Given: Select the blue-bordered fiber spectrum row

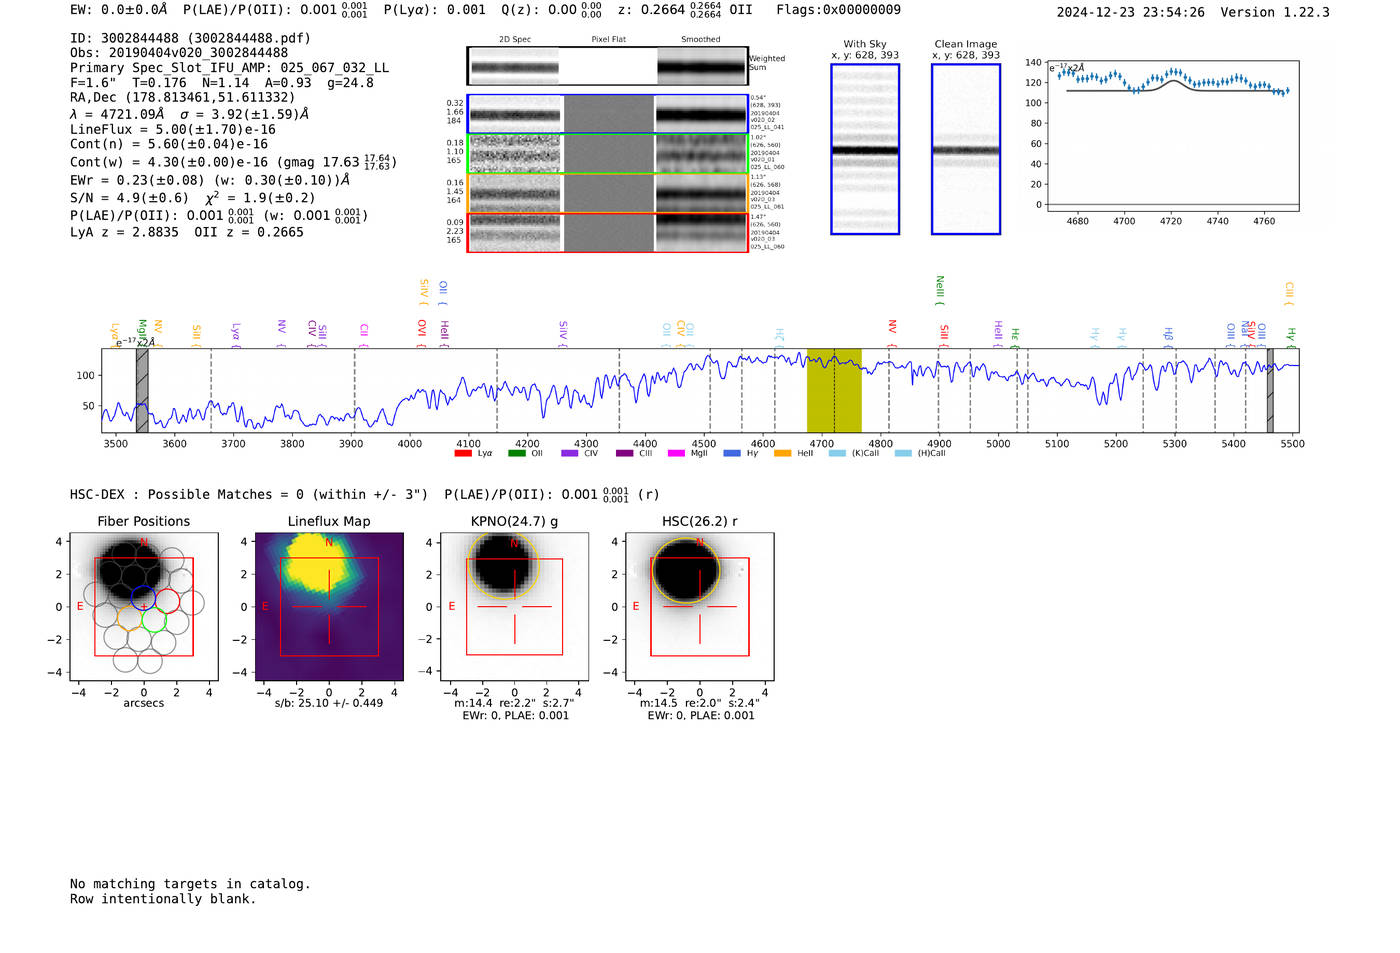Looking at the screenshot, I should click(608, 114).
